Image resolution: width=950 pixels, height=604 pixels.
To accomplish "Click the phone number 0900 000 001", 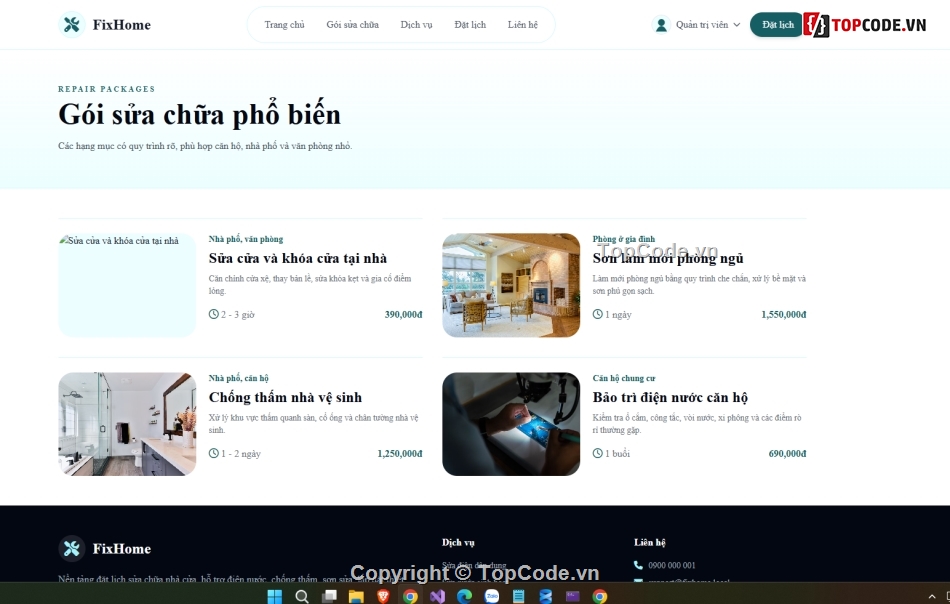I will pos(671,565).
